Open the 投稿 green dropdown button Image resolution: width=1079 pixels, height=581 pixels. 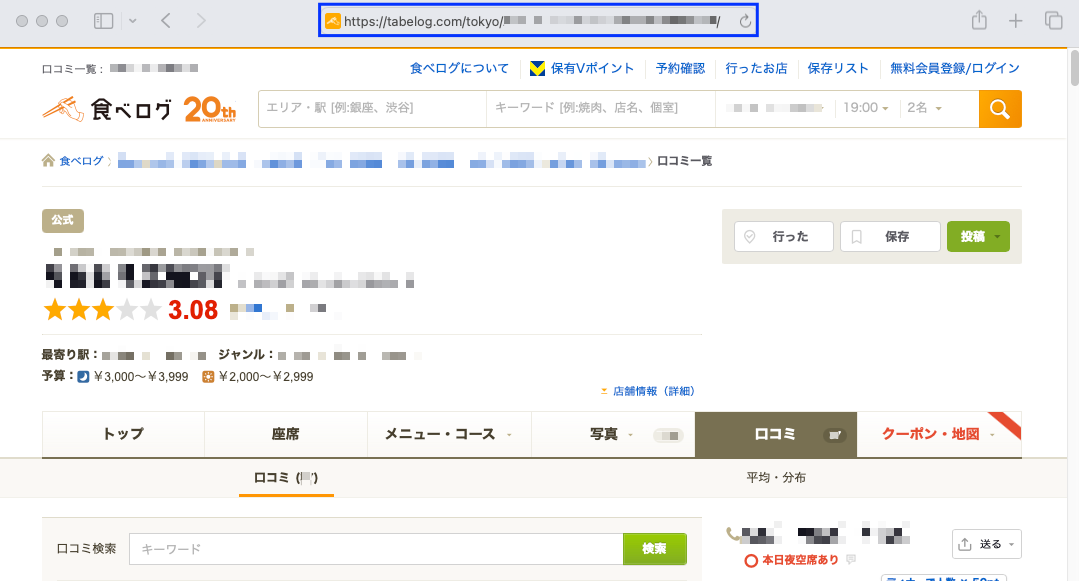point(978,237)
